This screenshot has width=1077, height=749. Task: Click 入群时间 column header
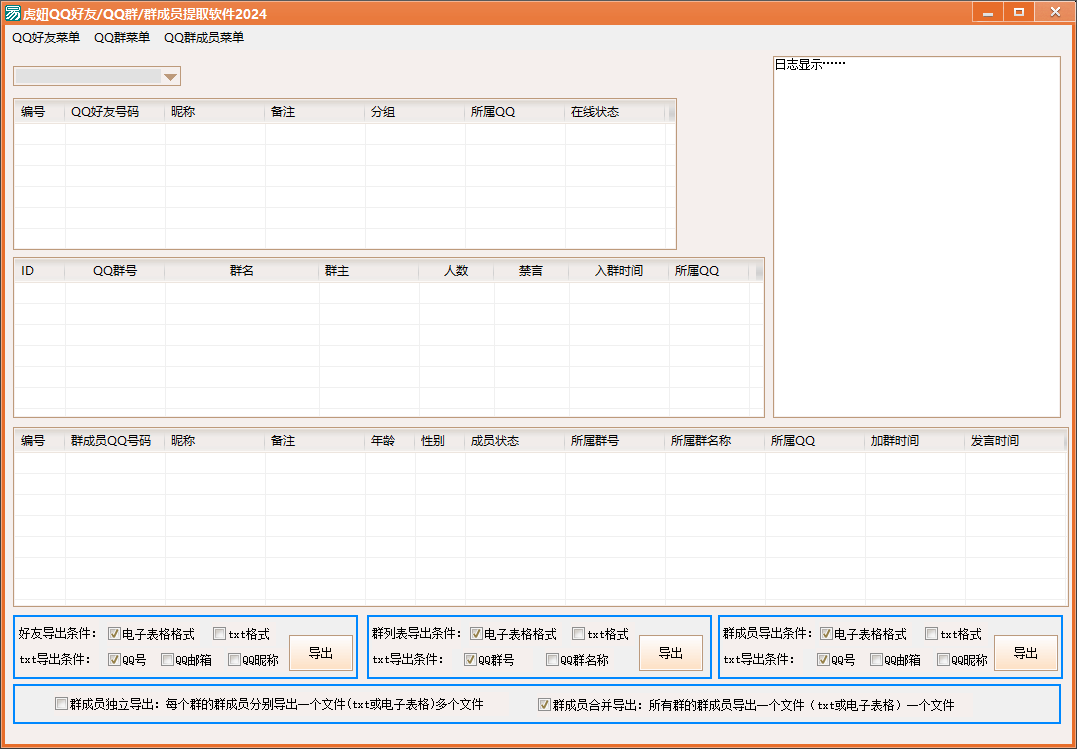pos(619,271)
